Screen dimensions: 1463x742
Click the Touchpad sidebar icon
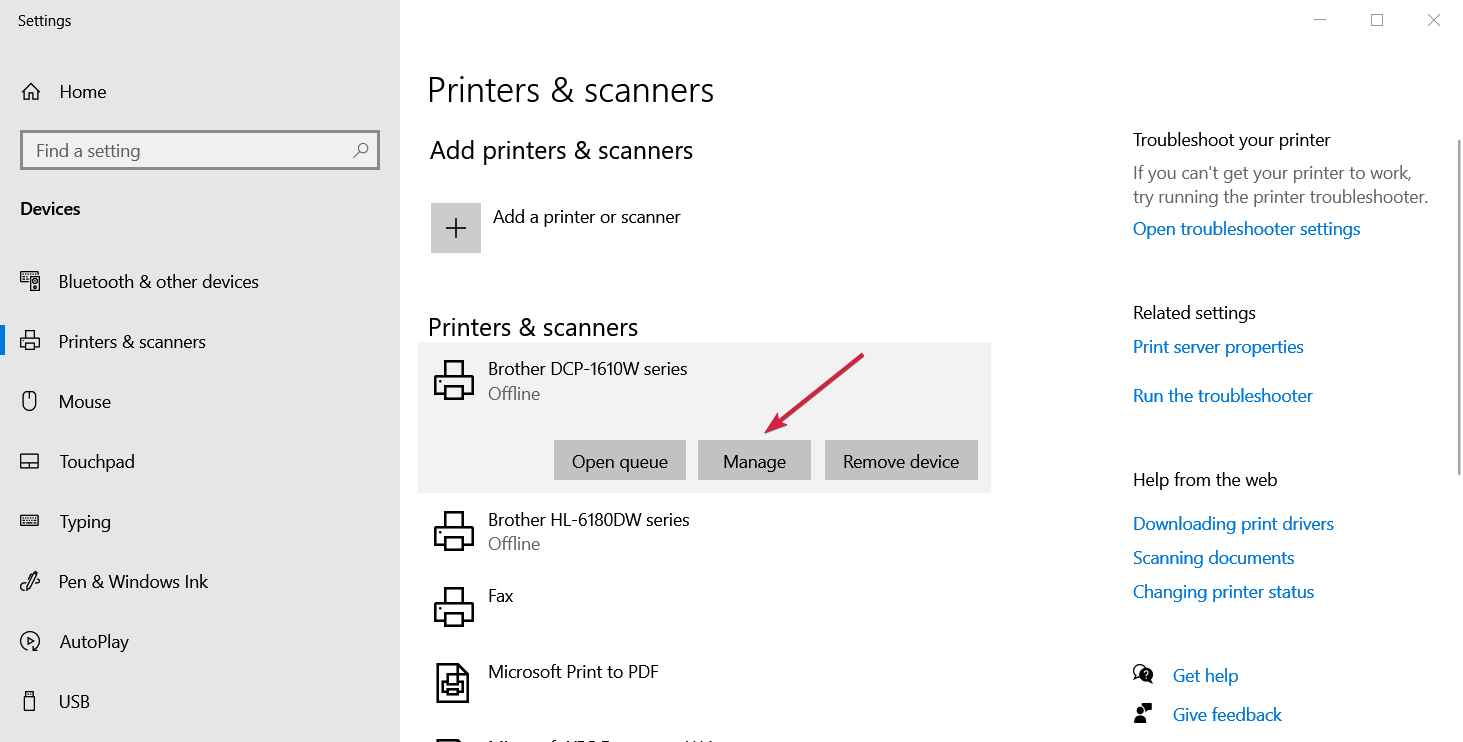click(x=30, y=462)
